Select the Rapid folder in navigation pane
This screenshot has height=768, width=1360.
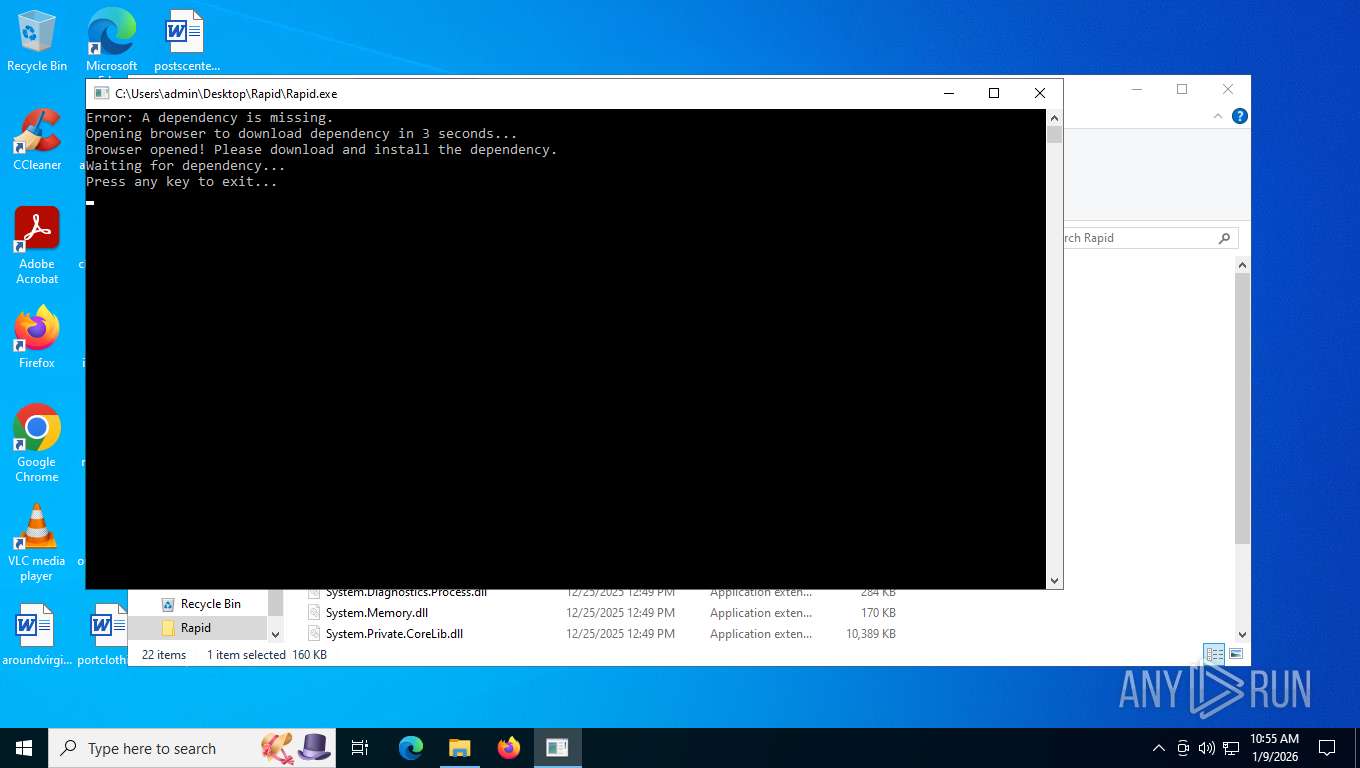tap(196, 628)
